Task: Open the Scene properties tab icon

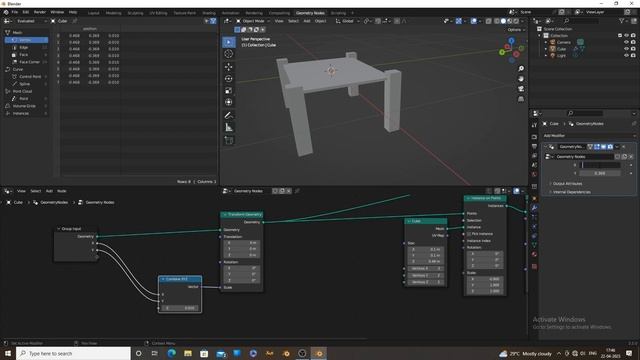Action: 534,165
